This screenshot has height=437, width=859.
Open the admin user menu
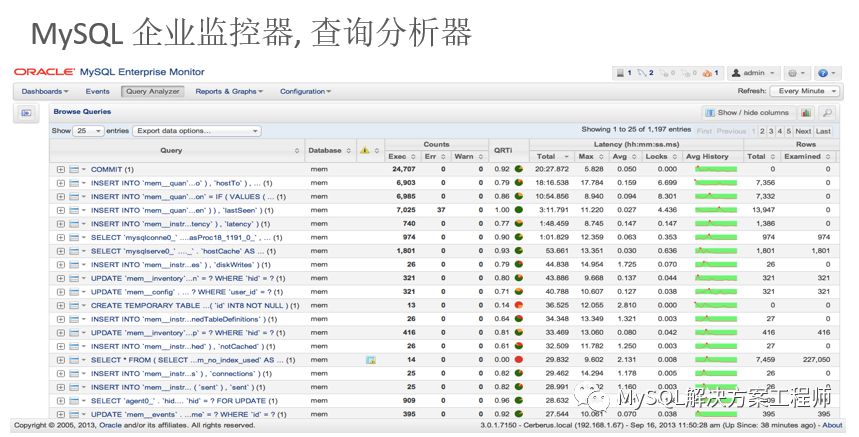tap(753, 73)
